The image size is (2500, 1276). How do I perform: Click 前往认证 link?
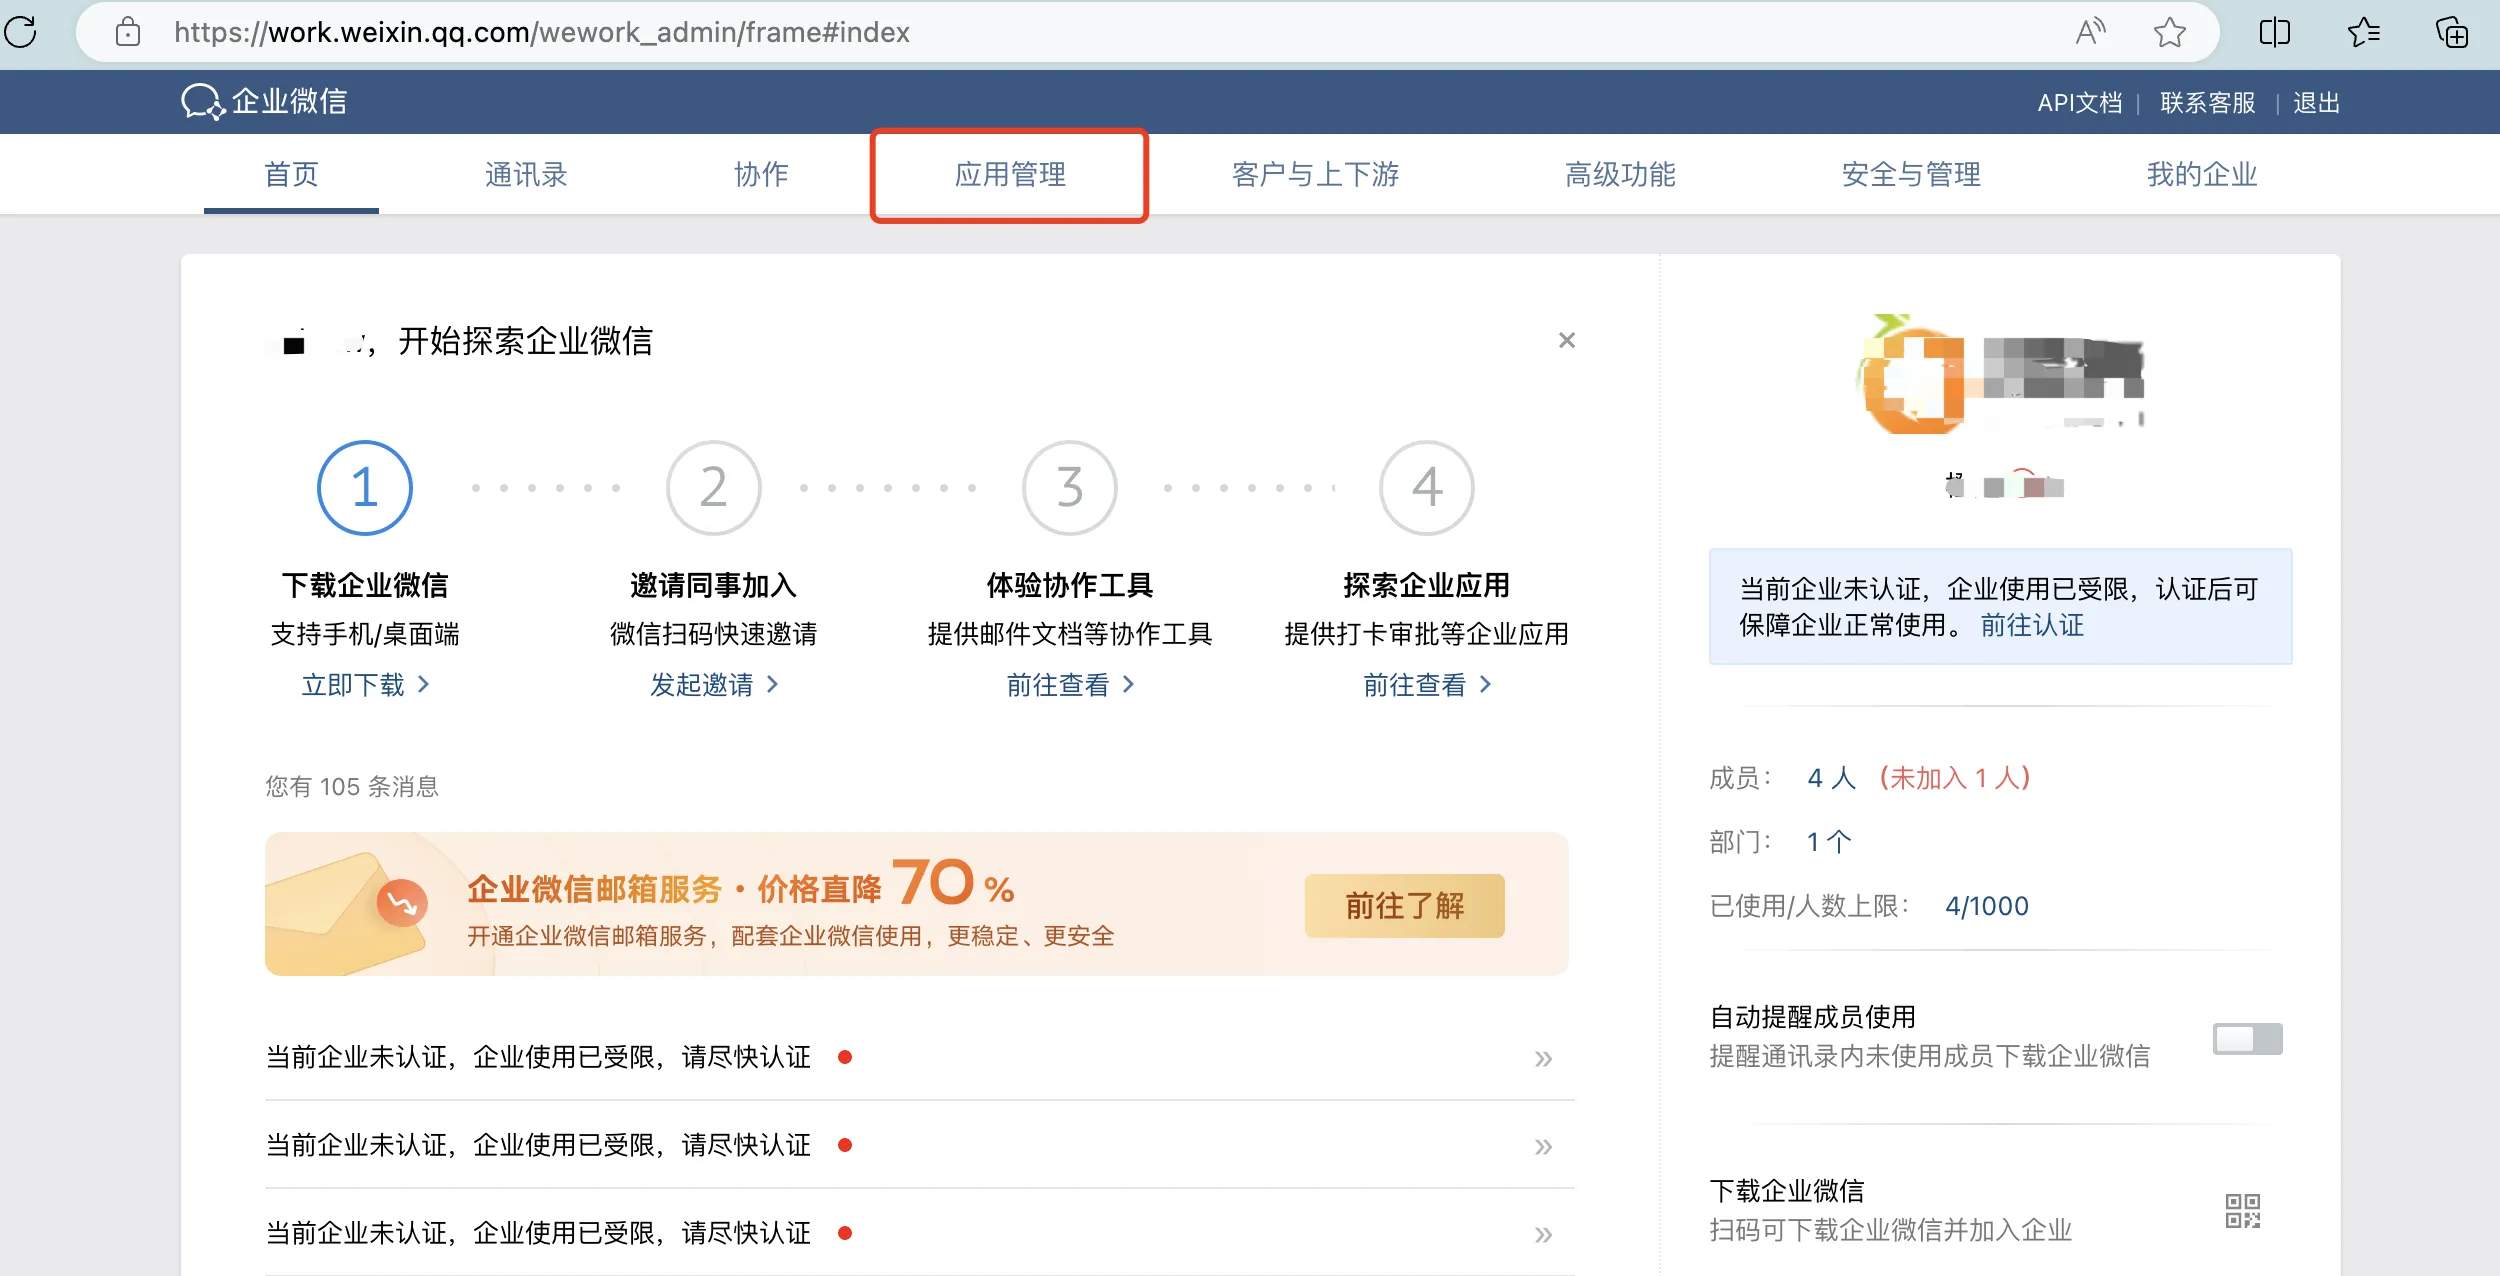coord(2032,625)
